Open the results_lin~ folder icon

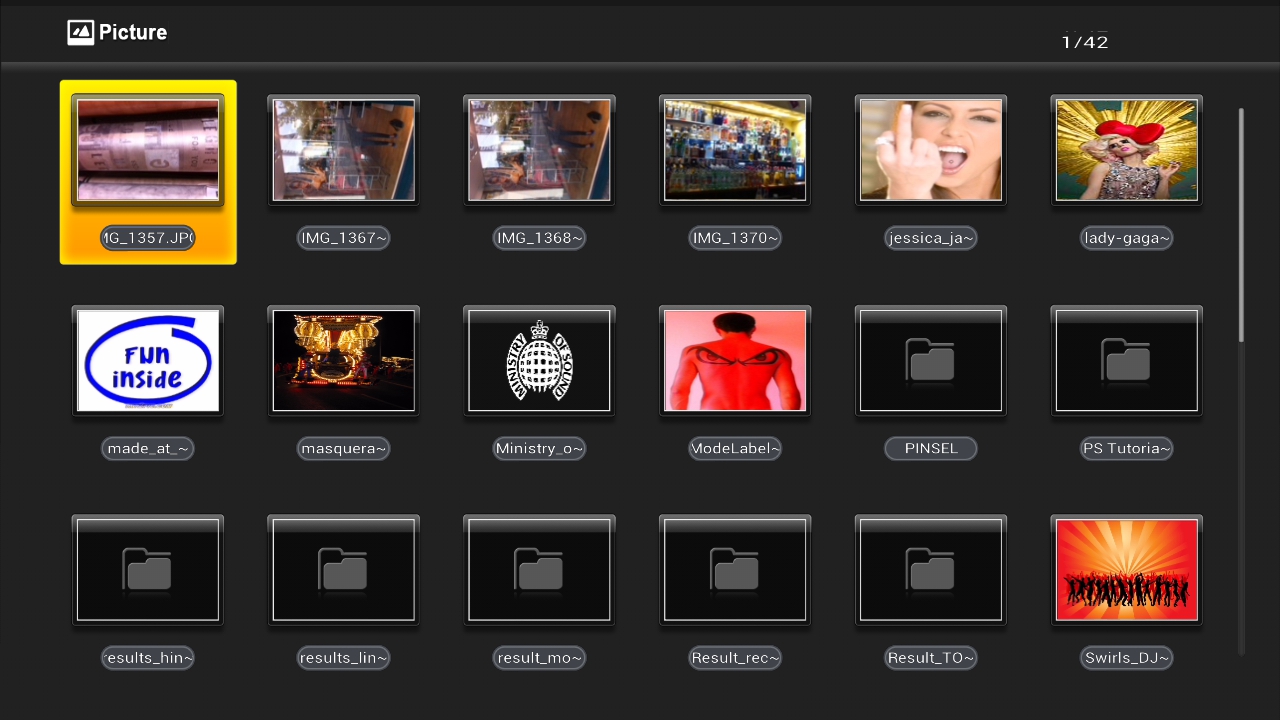[x=343, y=570]
